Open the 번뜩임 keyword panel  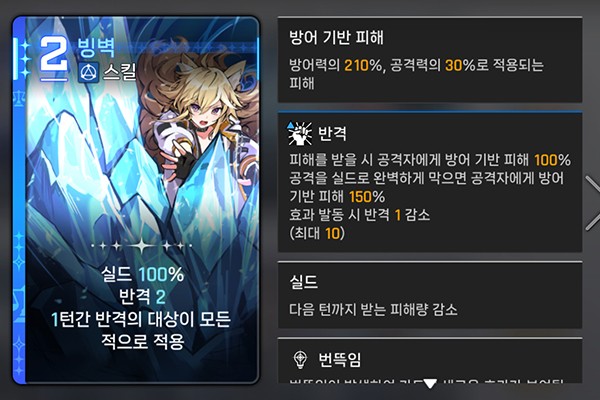click(x=430, y=360)
